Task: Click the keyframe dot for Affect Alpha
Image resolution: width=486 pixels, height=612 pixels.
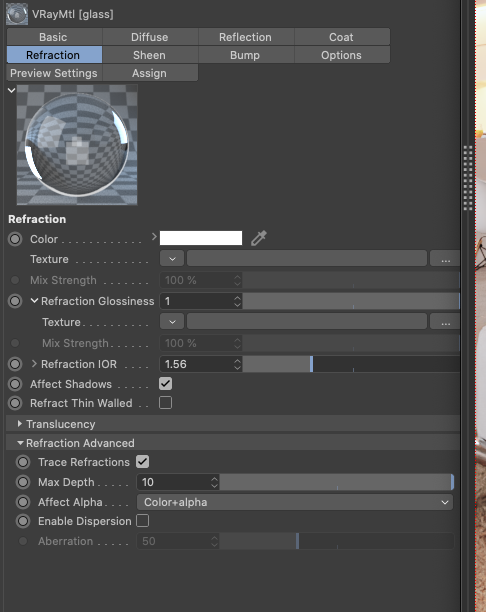Action: (x=23, y=502)
